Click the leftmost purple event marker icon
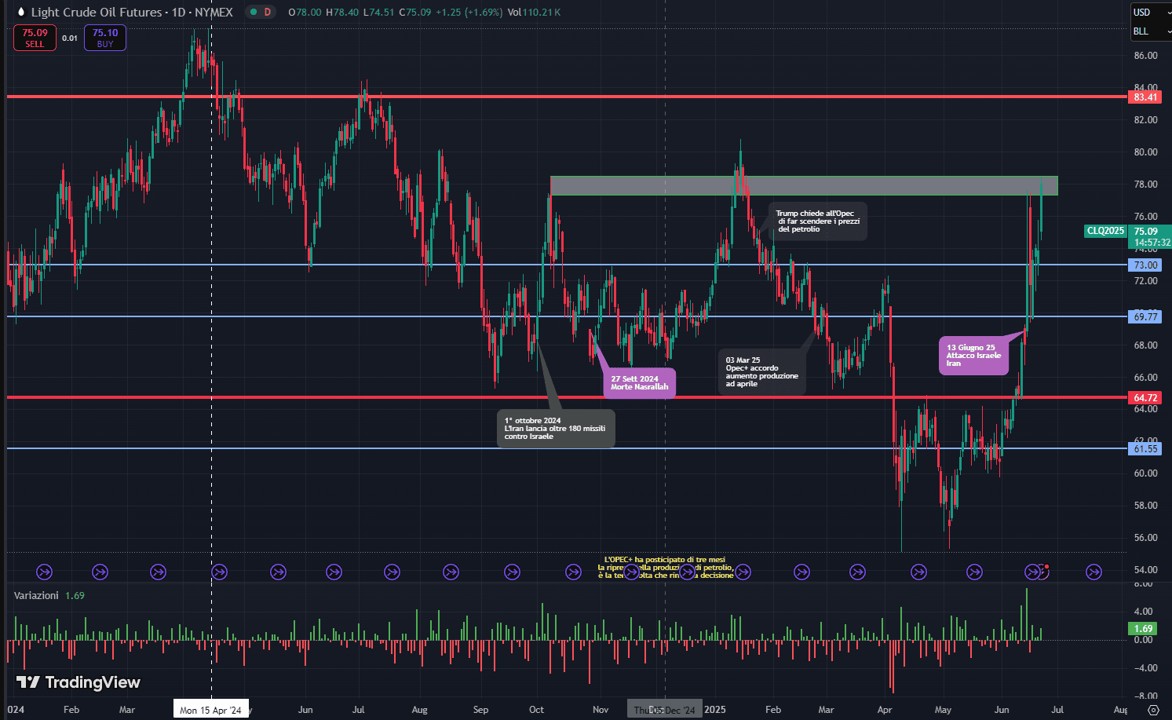The width and height of the screenshot is (1172, 720). click(x=44, y=572)
